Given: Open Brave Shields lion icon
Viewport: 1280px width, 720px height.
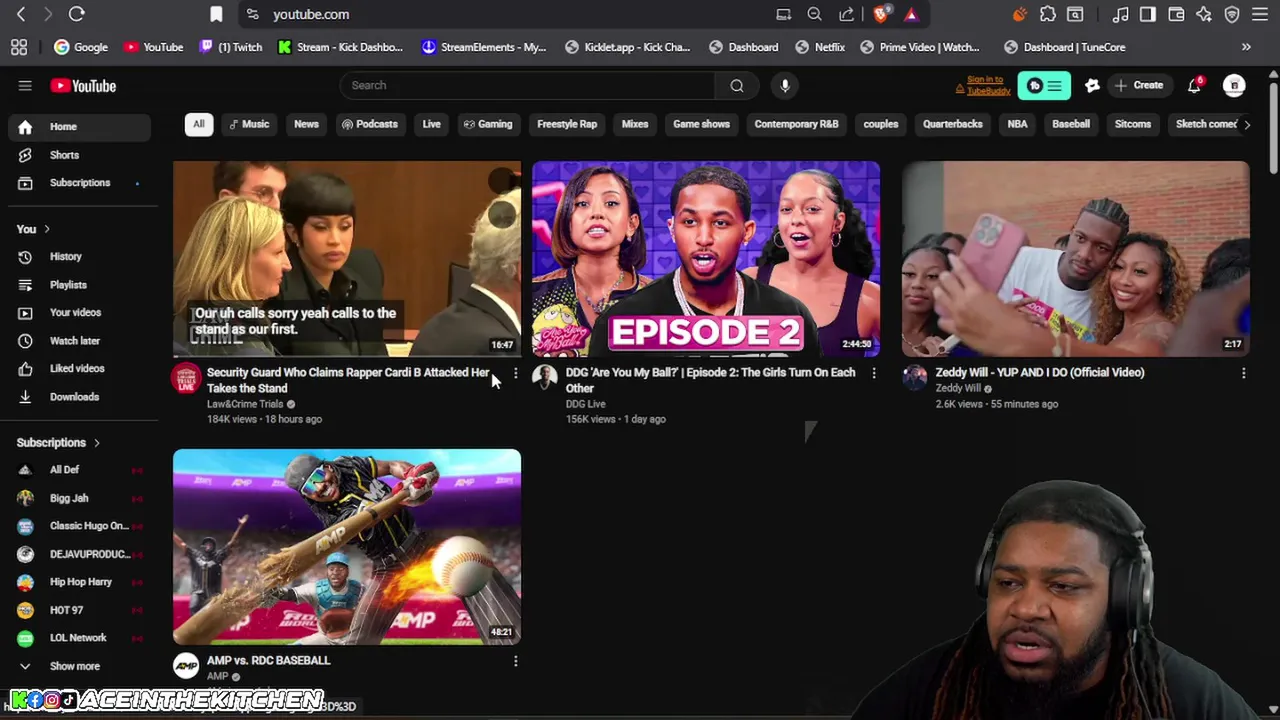Looking at the screenshot, I should coord(880,14).
